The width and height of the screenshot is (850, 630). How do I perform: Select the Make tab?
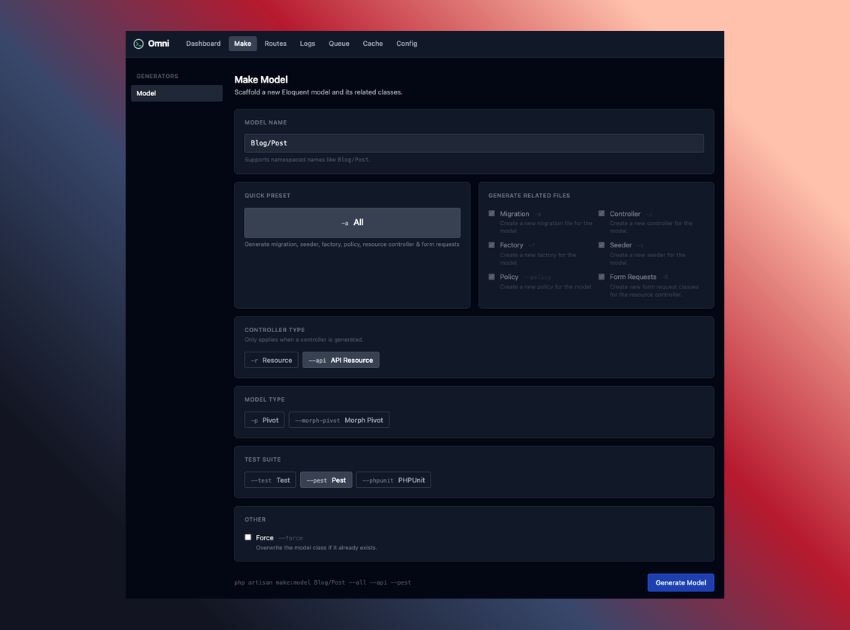242,44
